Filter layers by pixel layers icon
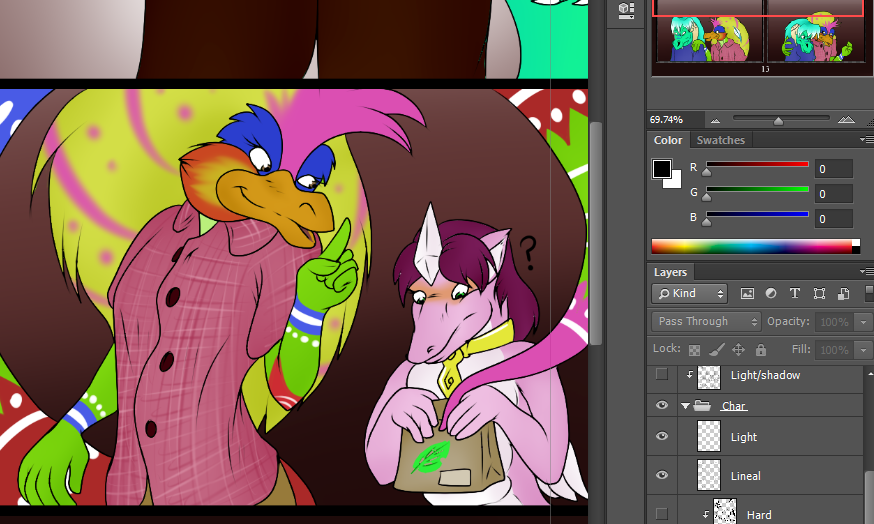874x524 pixels. pyautogui.click(x=747, y=293)
